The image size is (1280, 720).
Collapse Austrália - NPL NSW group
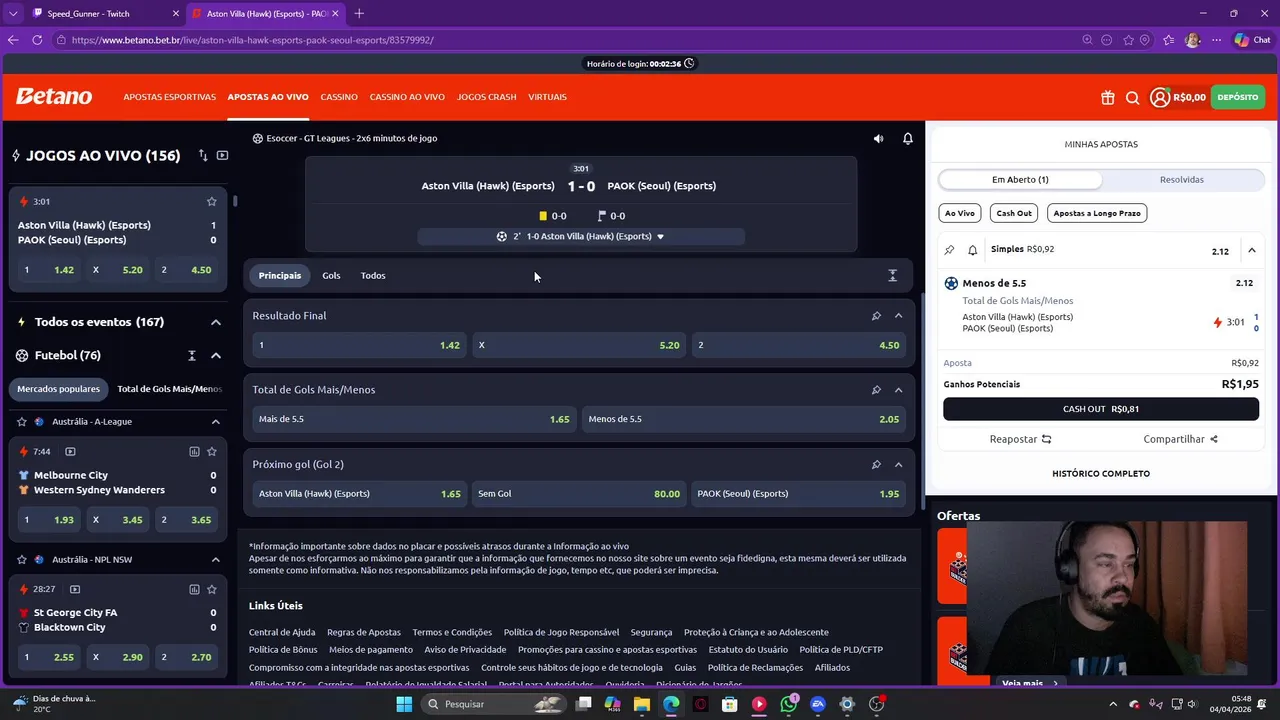point(215,560)
